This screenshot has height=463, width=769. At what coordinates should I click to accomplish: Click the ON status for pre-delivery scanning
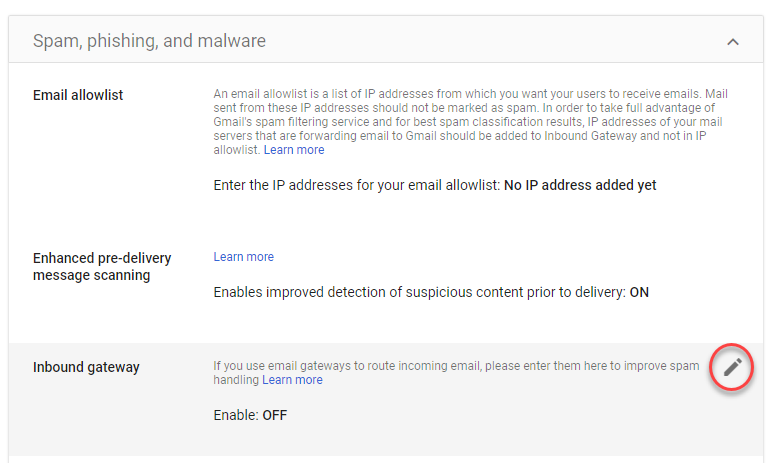tap(639, 292)
